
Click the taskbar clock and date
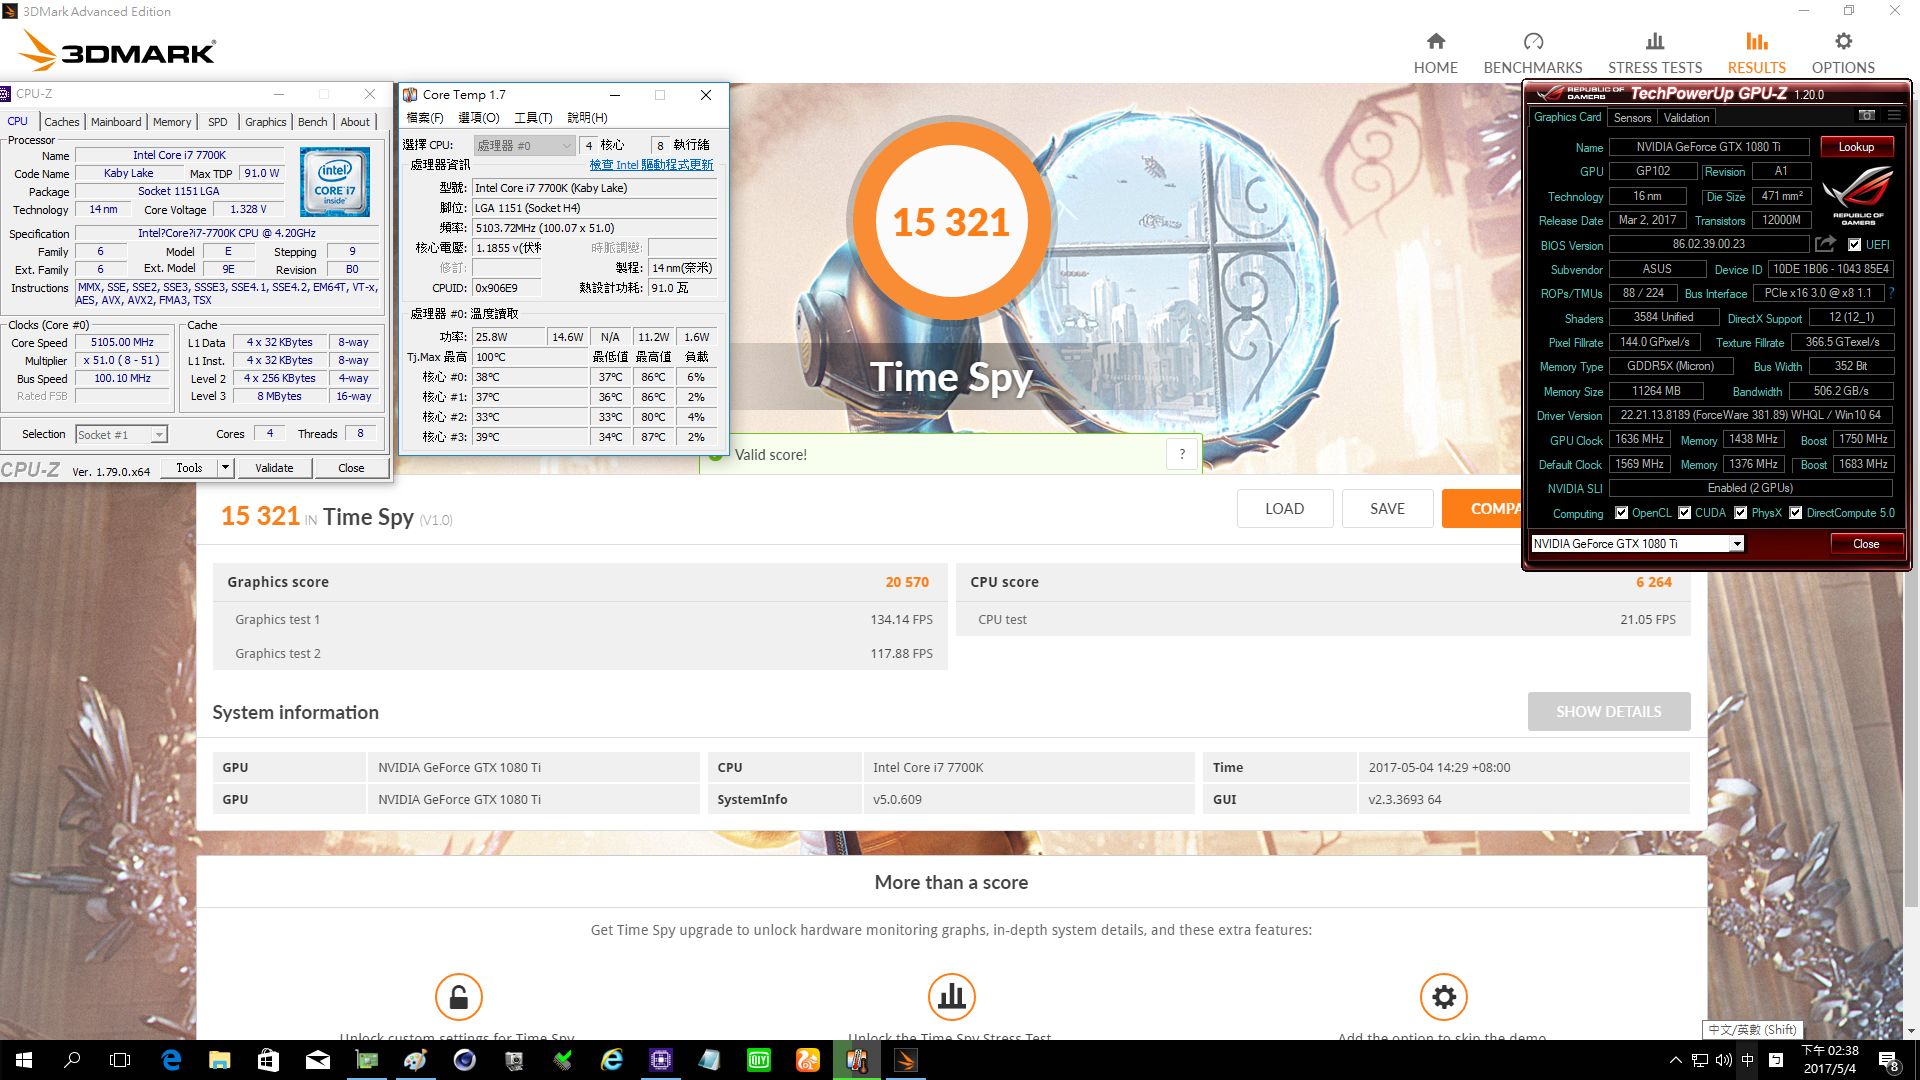1830,1060
